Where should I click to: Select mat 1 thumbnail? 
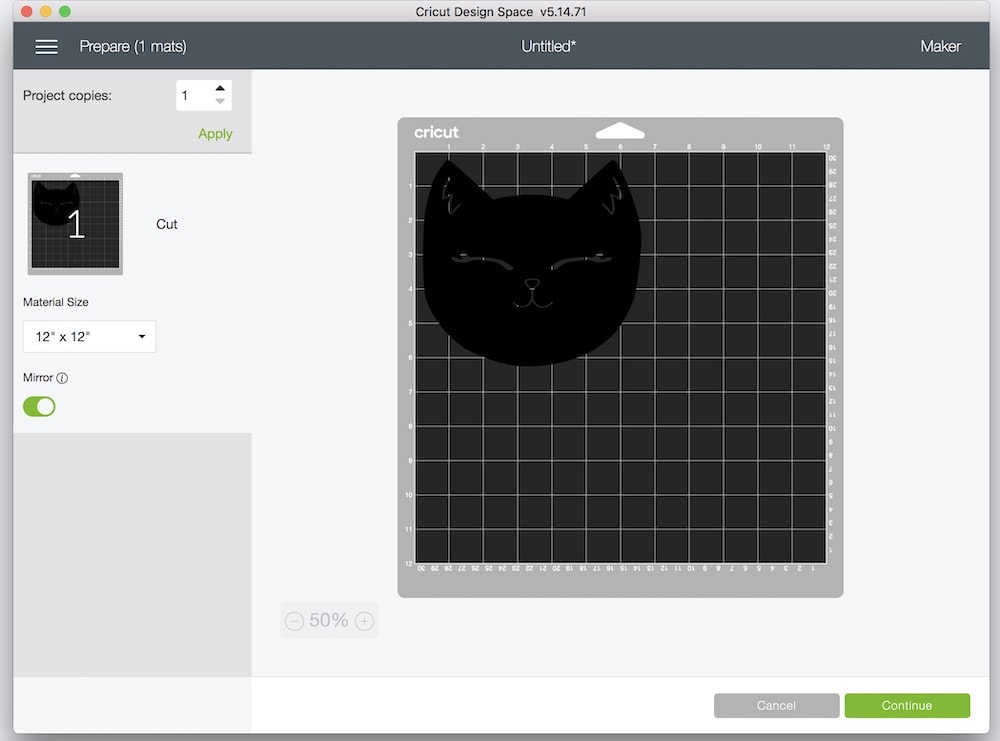point(75,224)
